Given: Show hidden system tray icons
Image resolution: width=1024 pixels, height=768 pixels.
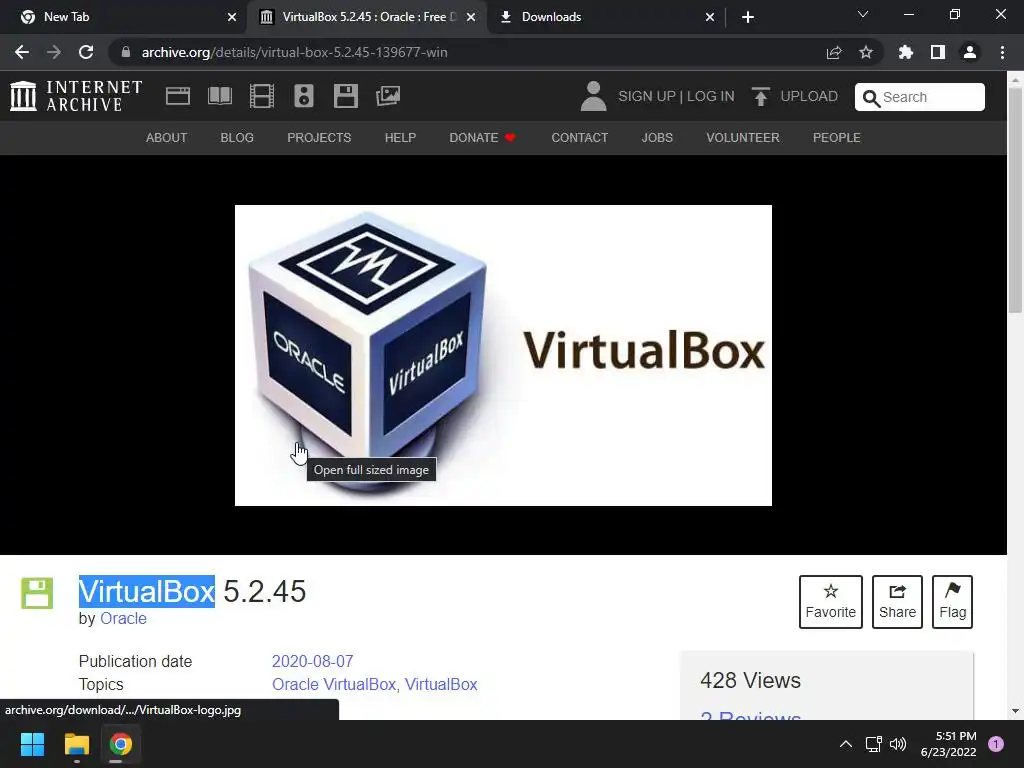Looking at the screenshot, I should 846,744.
